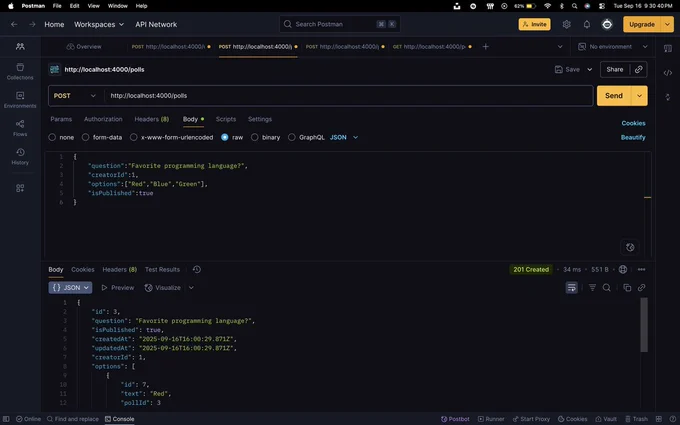Open the Cookies link under Send
Viewport: 680px width, 425px height.
tap(633, 123)
